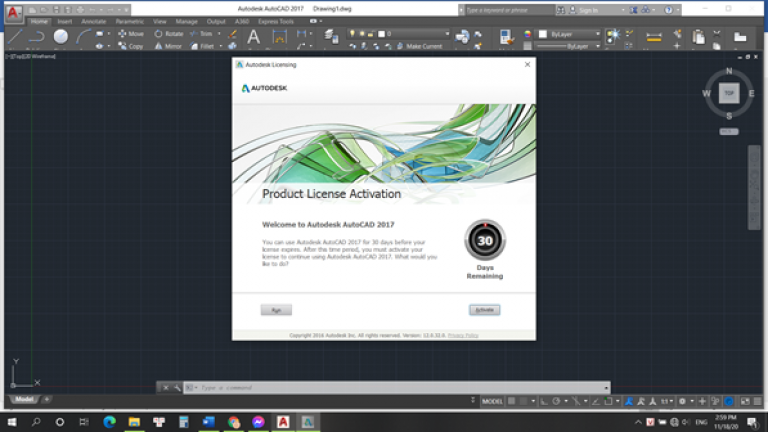Click the Match Properties icon
This screenshot has width=768, height=432.
[x=506, y=37]
